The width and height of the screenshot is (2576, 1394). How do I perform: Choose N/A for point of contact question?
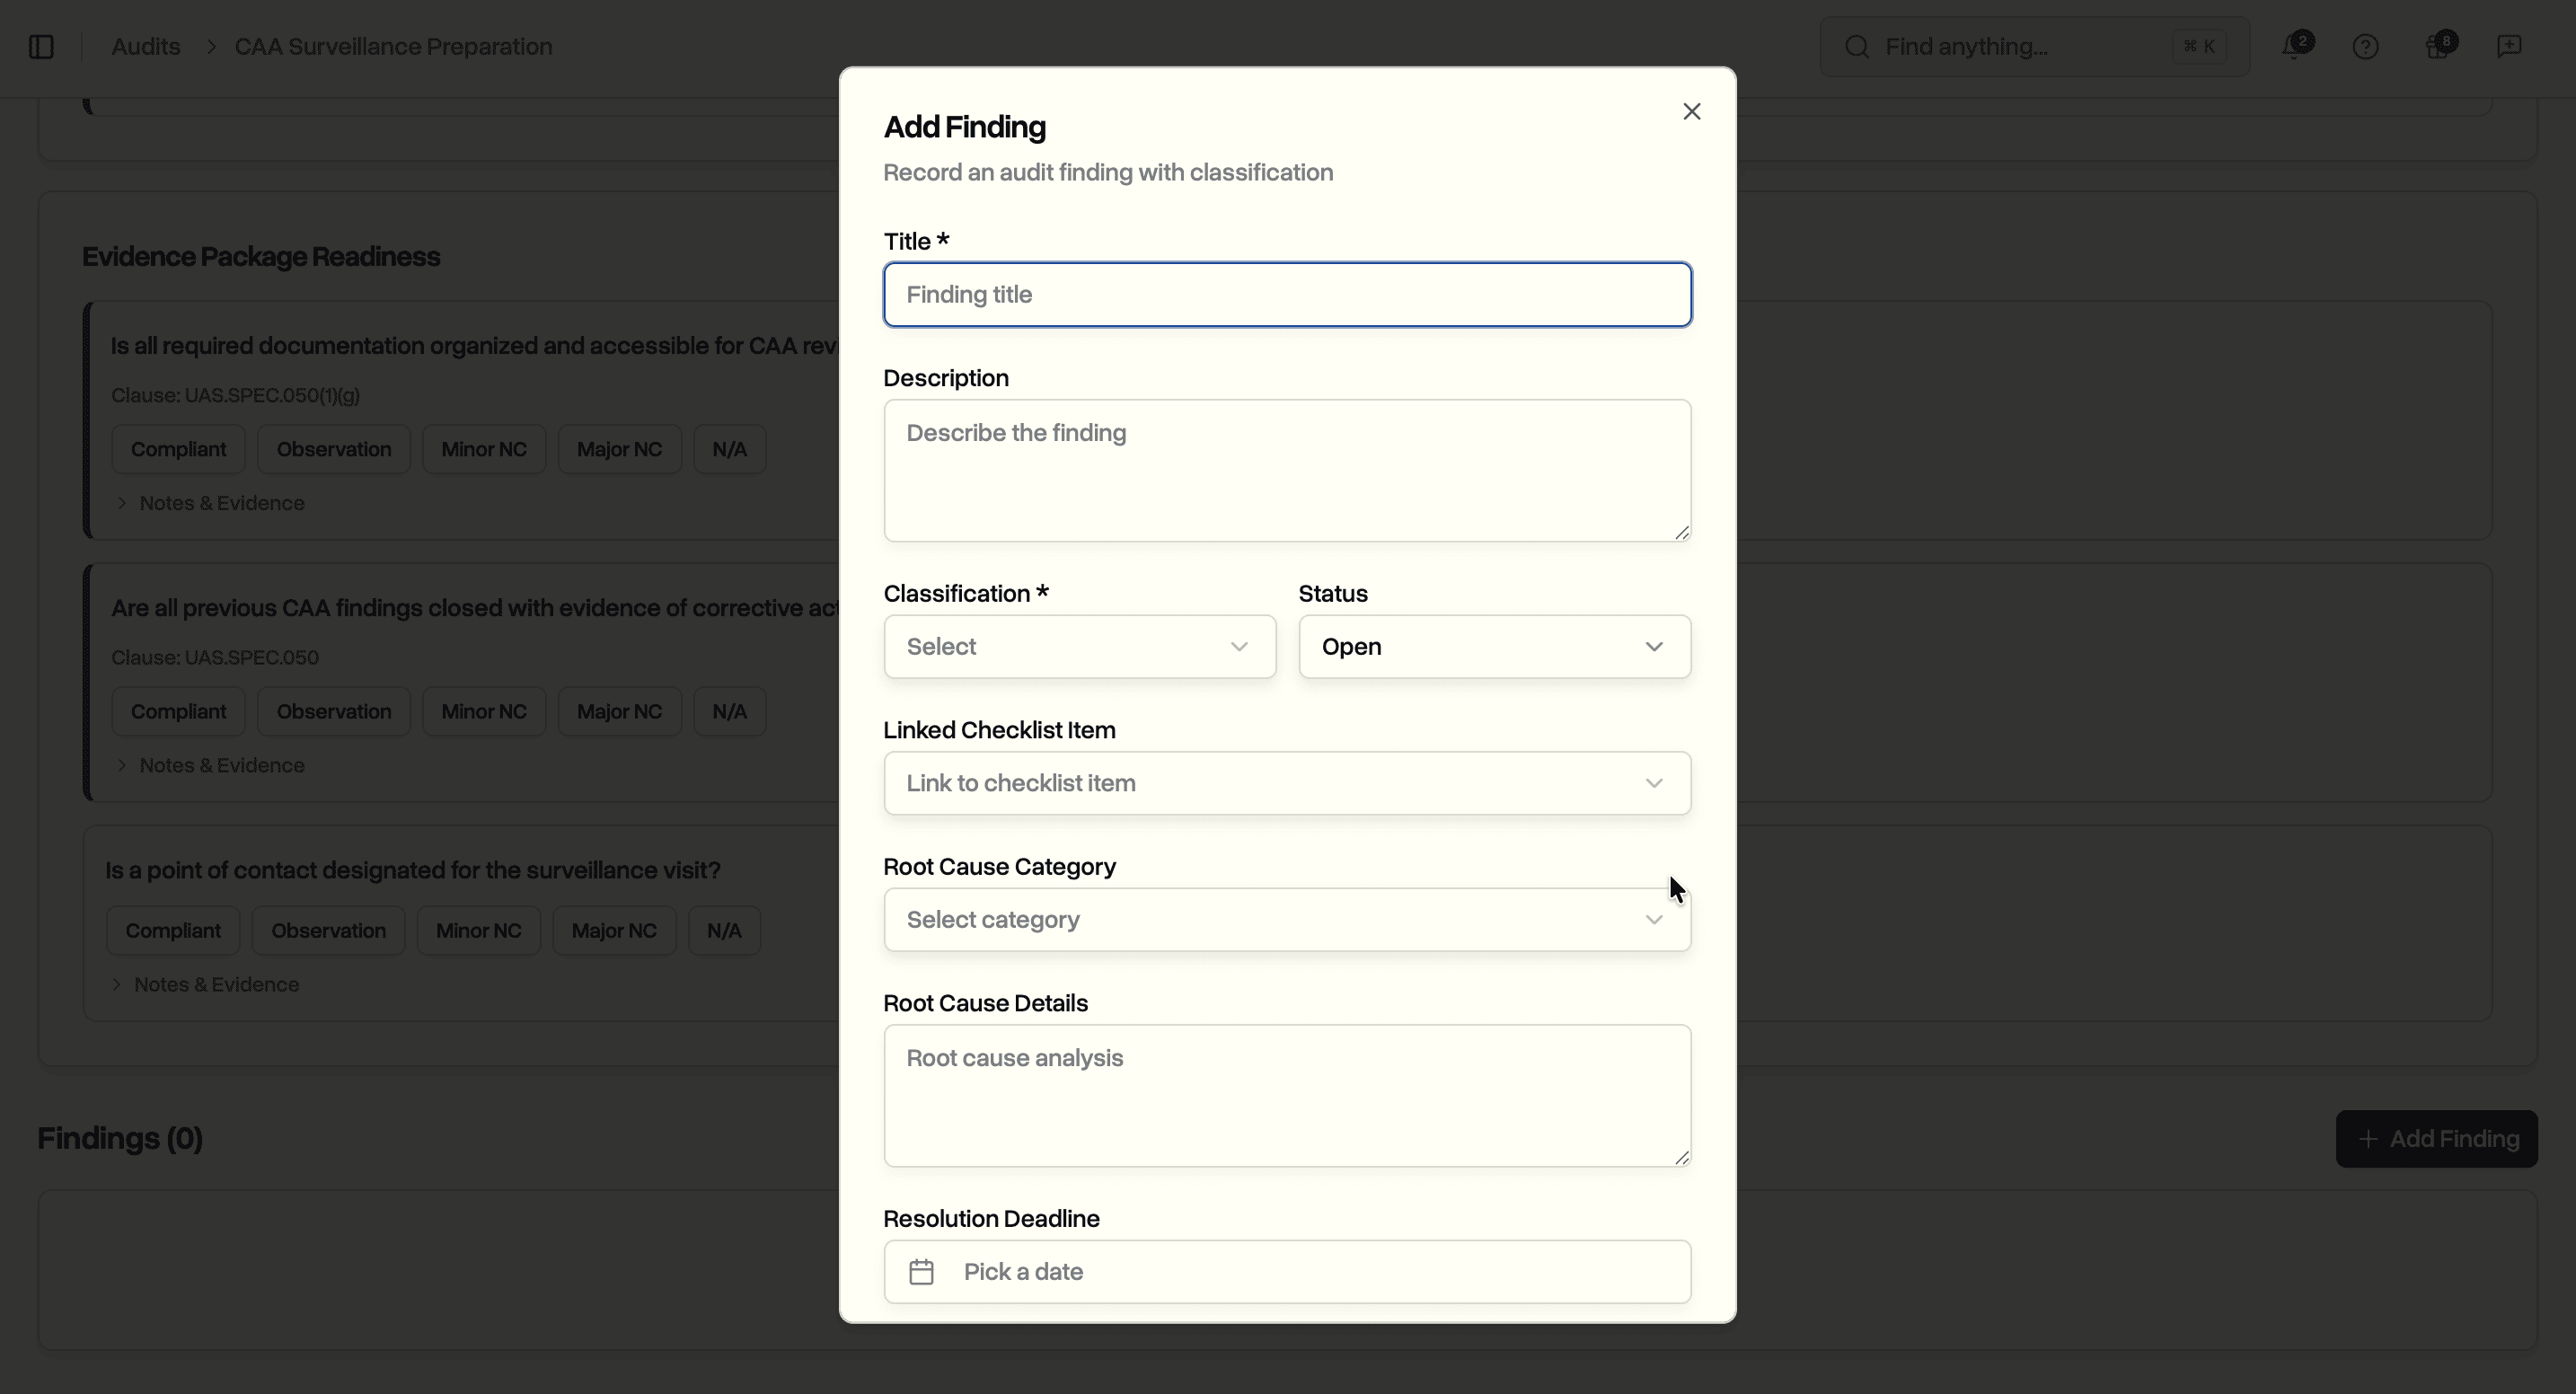(724, 929)
